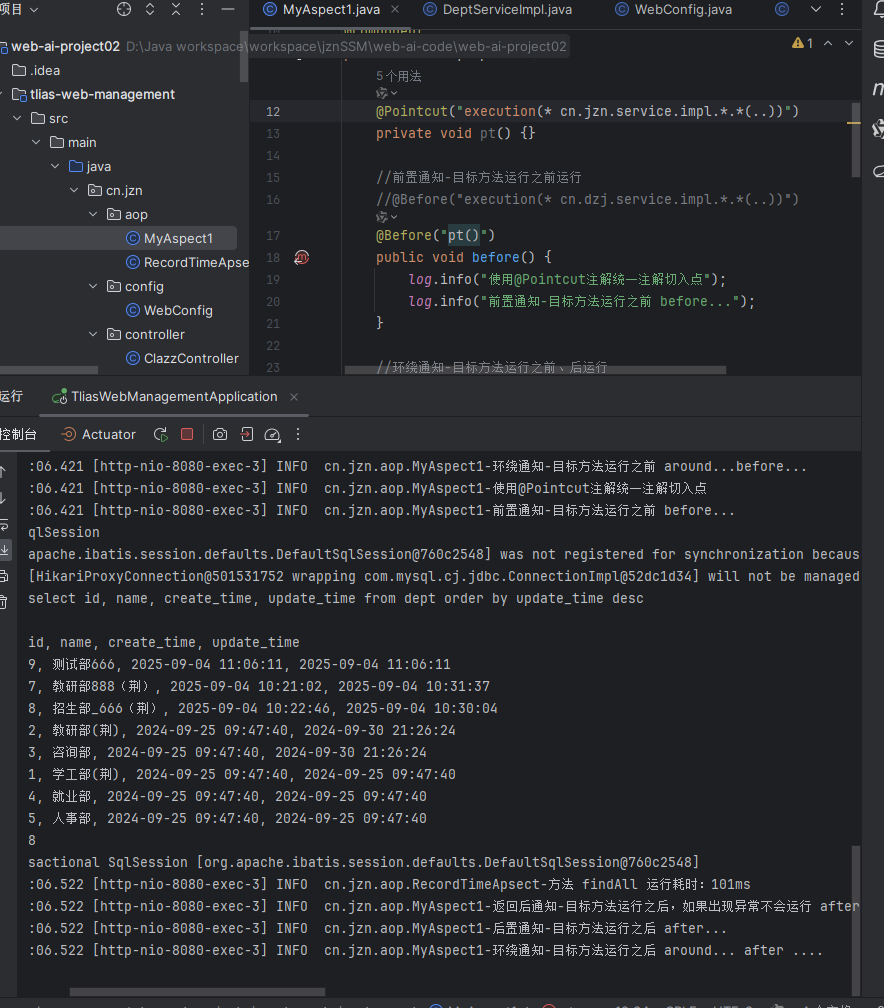This screenshot has width=884, height=1008.
Task: Click the editor vertical scrollbar
Action: coord(856,140)
